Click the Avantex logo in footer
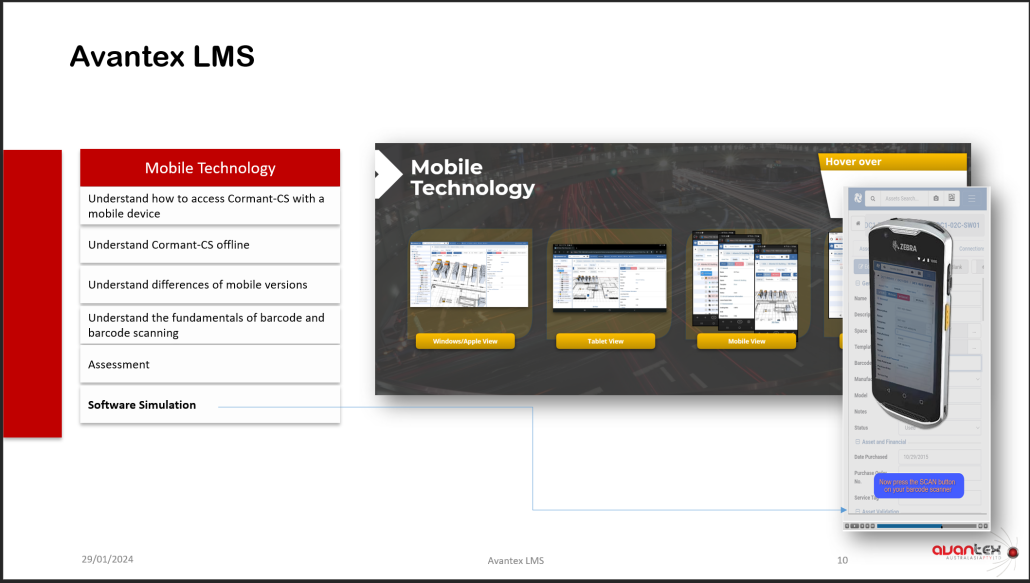The height and width of the screenshot is (583, 1030). pos(973,551)
